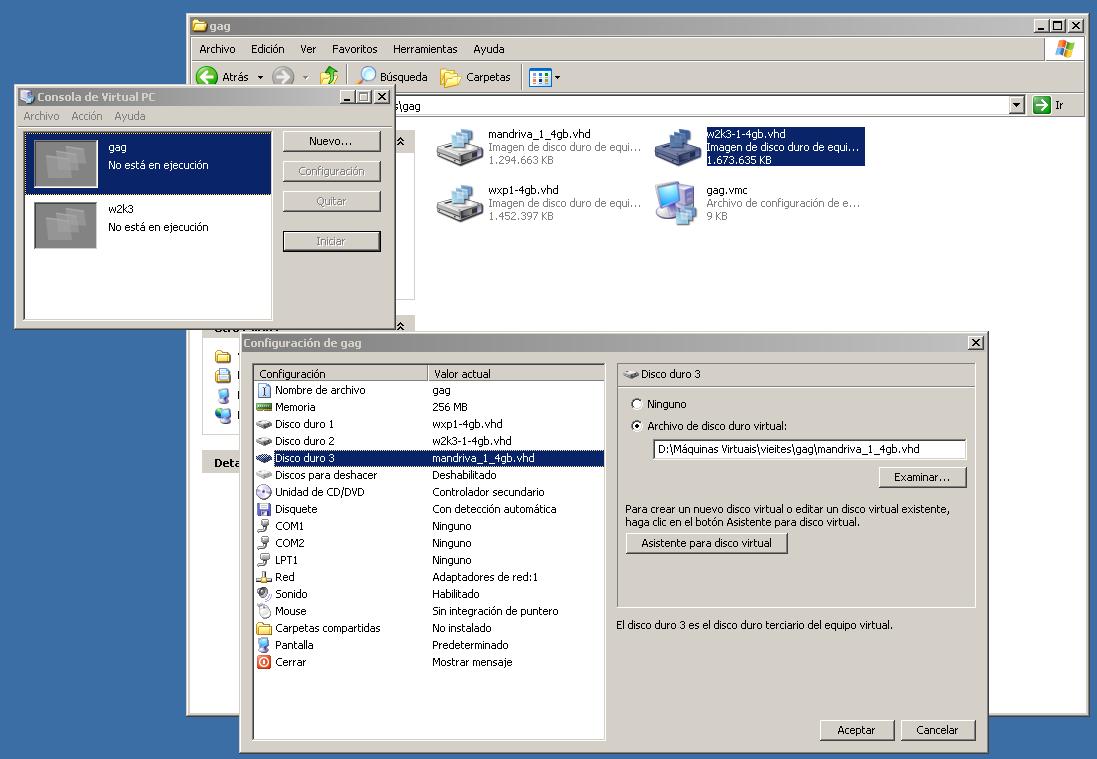Open Herramientas menu in Explorer
The width and height of the screenshot is (1097, 759).
coord(425,49)
